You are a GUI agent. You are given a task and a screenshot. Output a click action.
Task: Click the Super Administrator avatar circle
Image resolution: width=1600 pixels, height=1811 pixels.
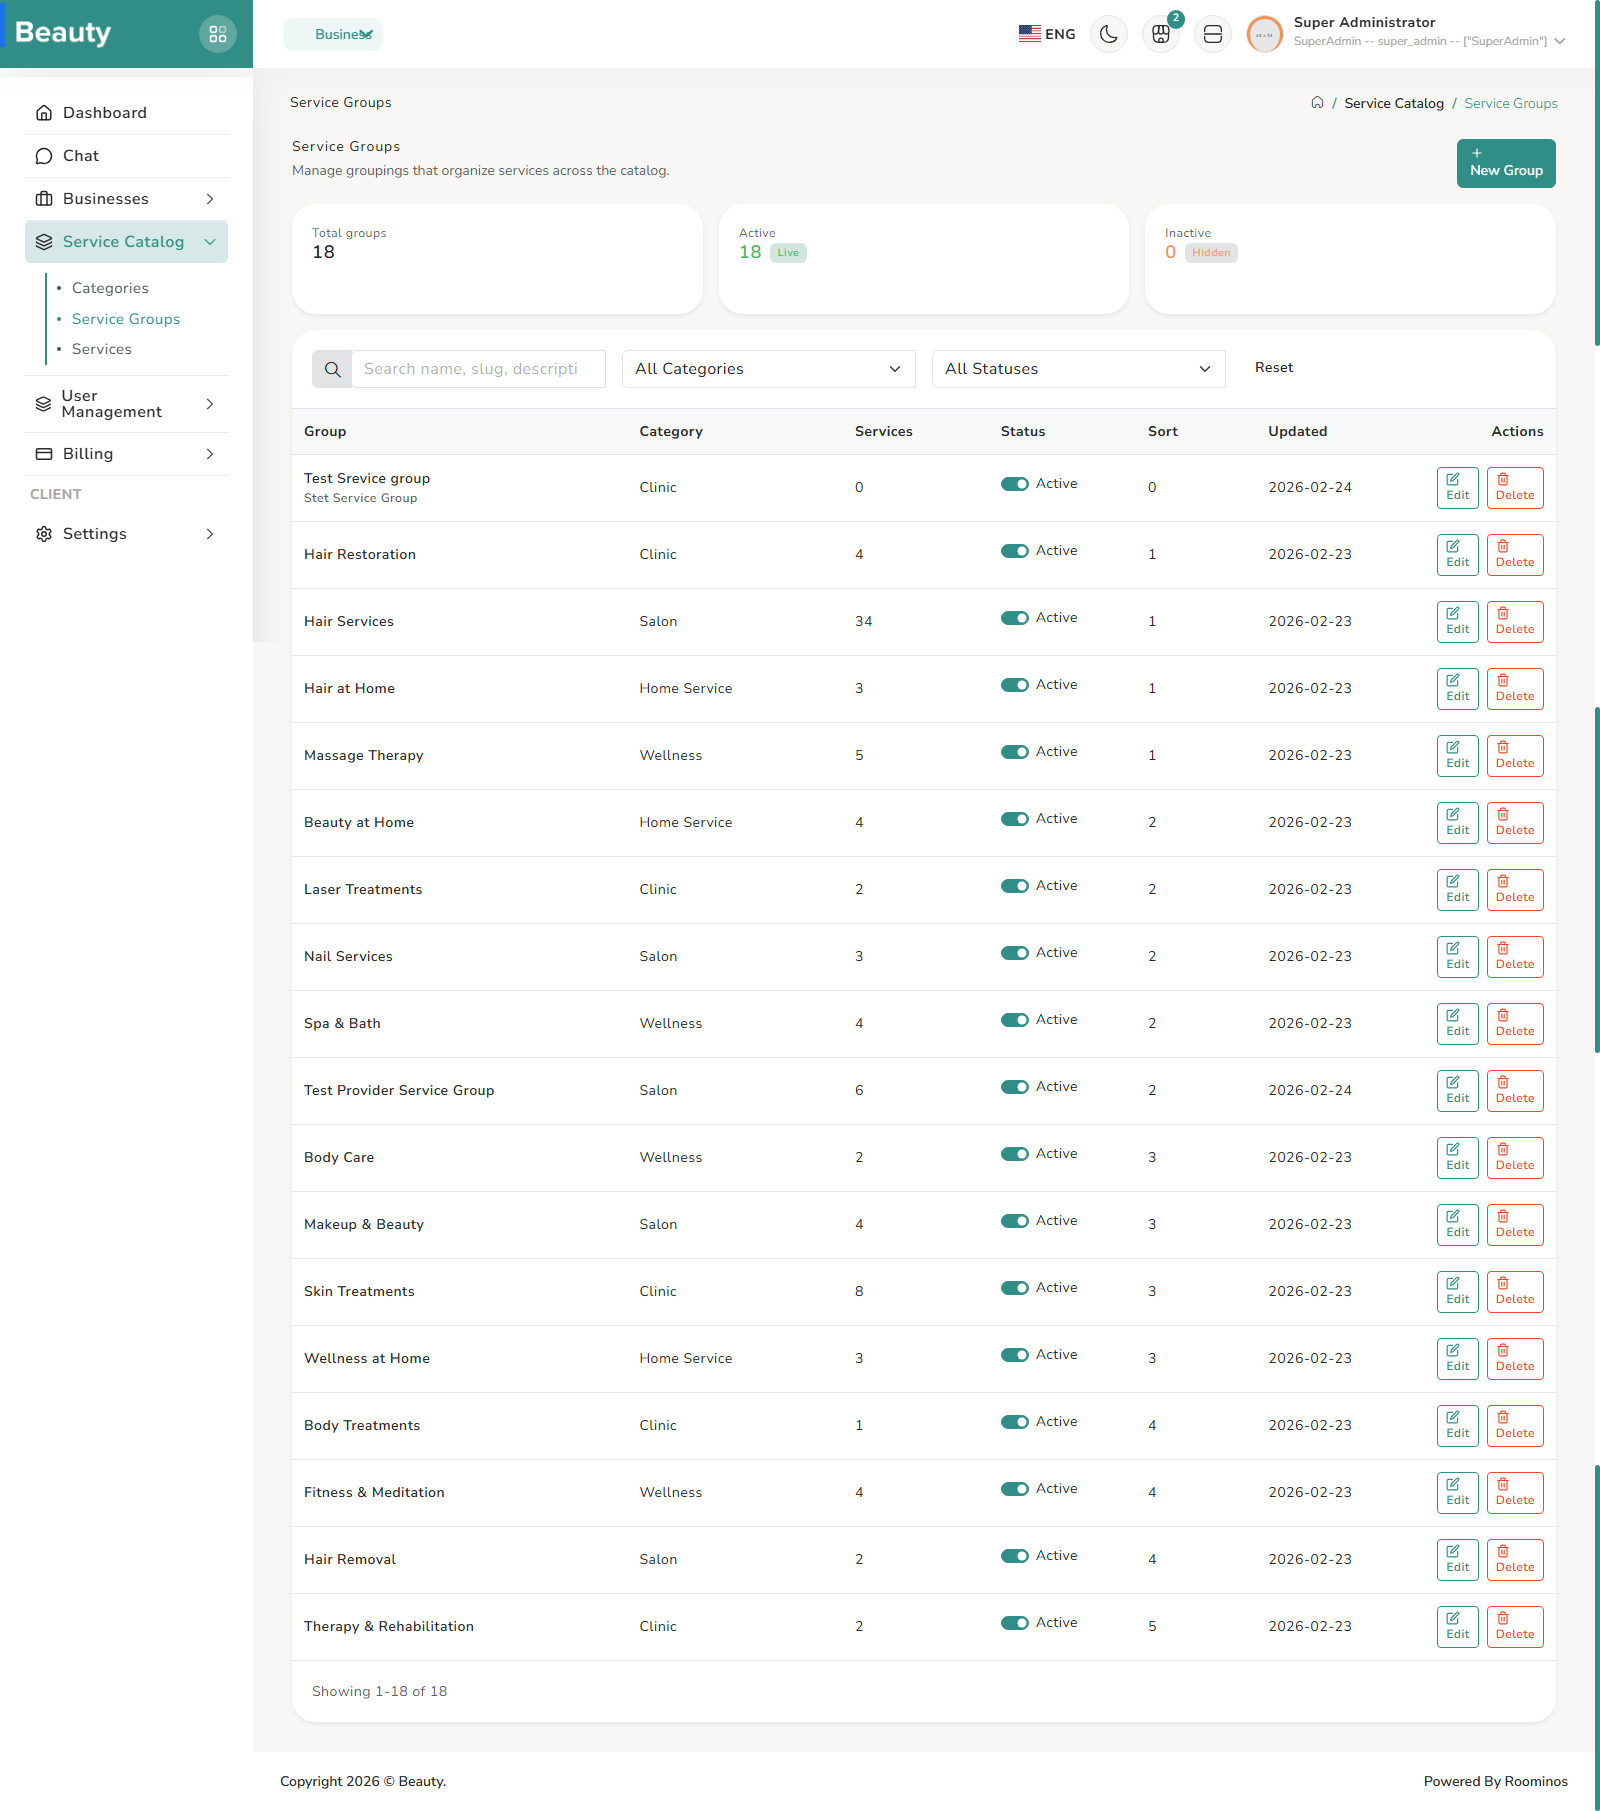tap(1263, 33)
